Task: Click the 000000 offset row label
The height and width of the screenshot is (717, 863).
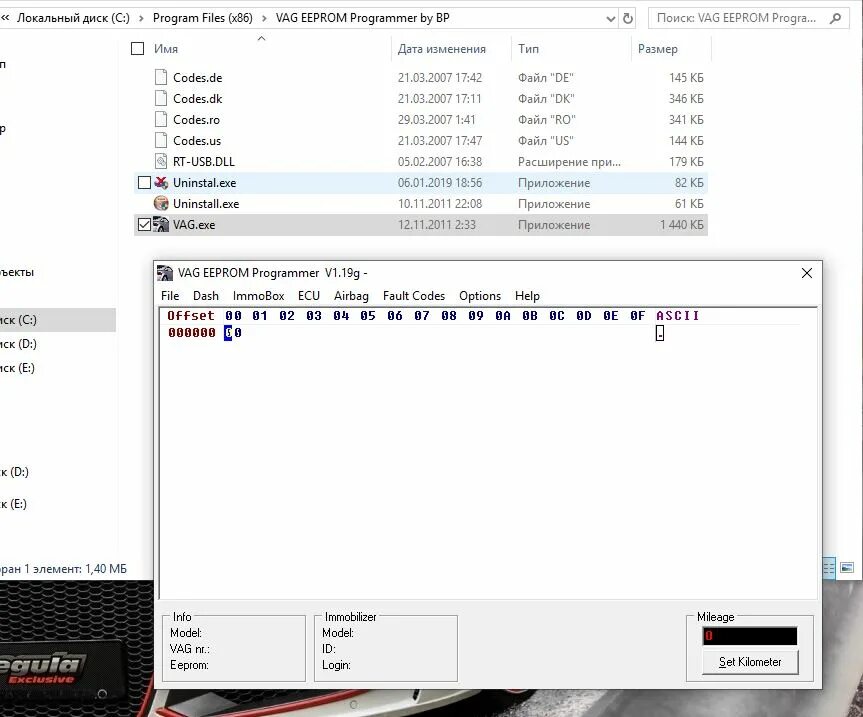Action: pyautogui.click(x=192, y=332)
